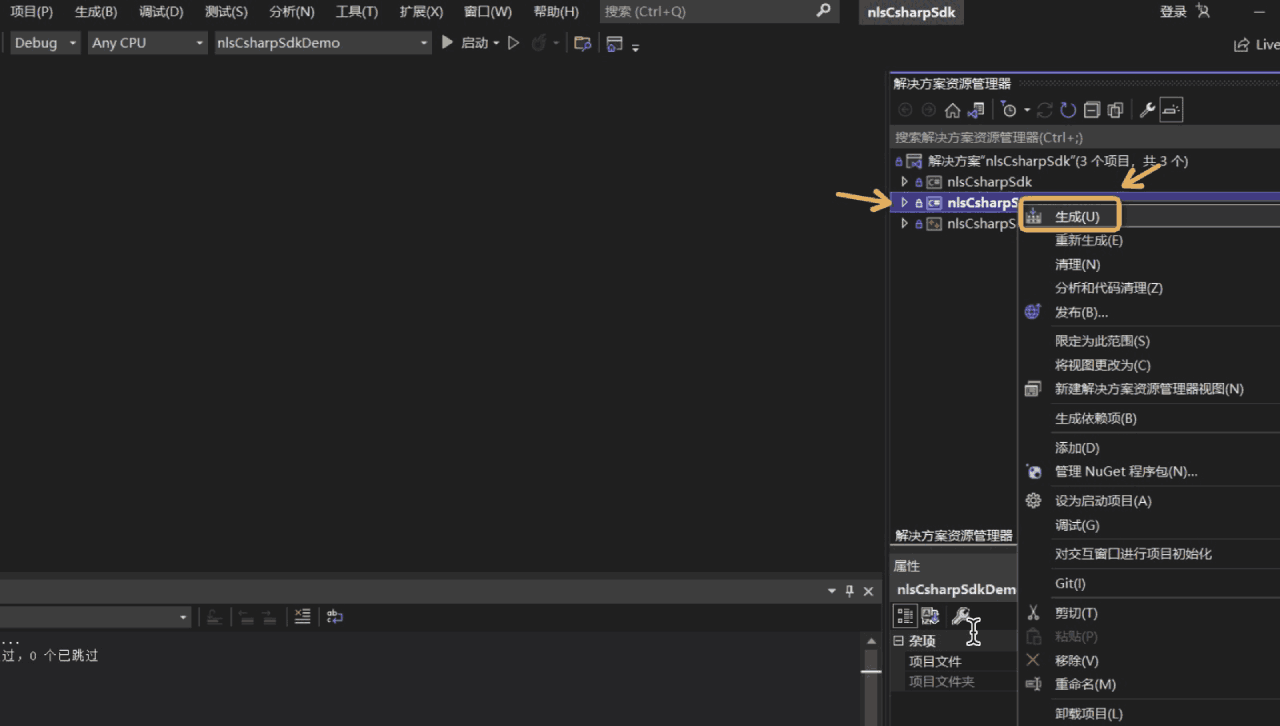Toggle Preview Selected Items icon
Screen dimensions: 1280x726
[x=1171, y=110]
